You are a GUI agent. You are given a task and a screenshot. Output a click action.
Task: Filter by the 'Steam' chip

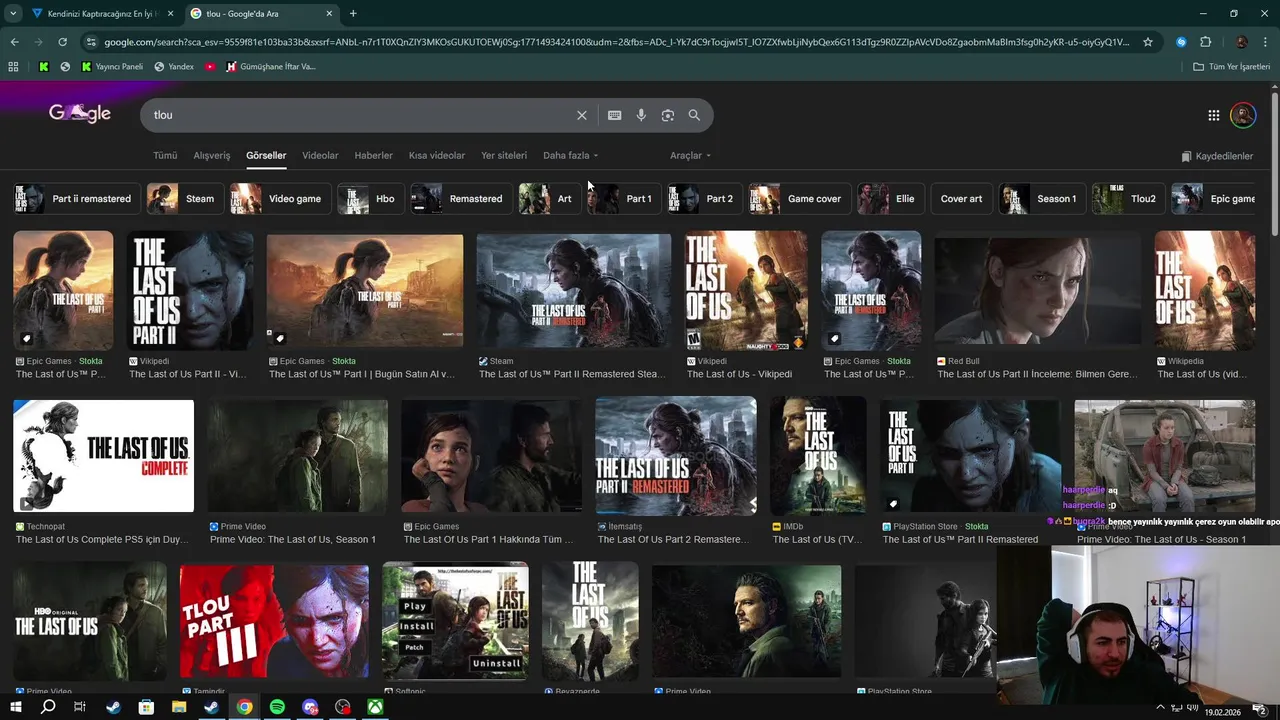point(185,199)
